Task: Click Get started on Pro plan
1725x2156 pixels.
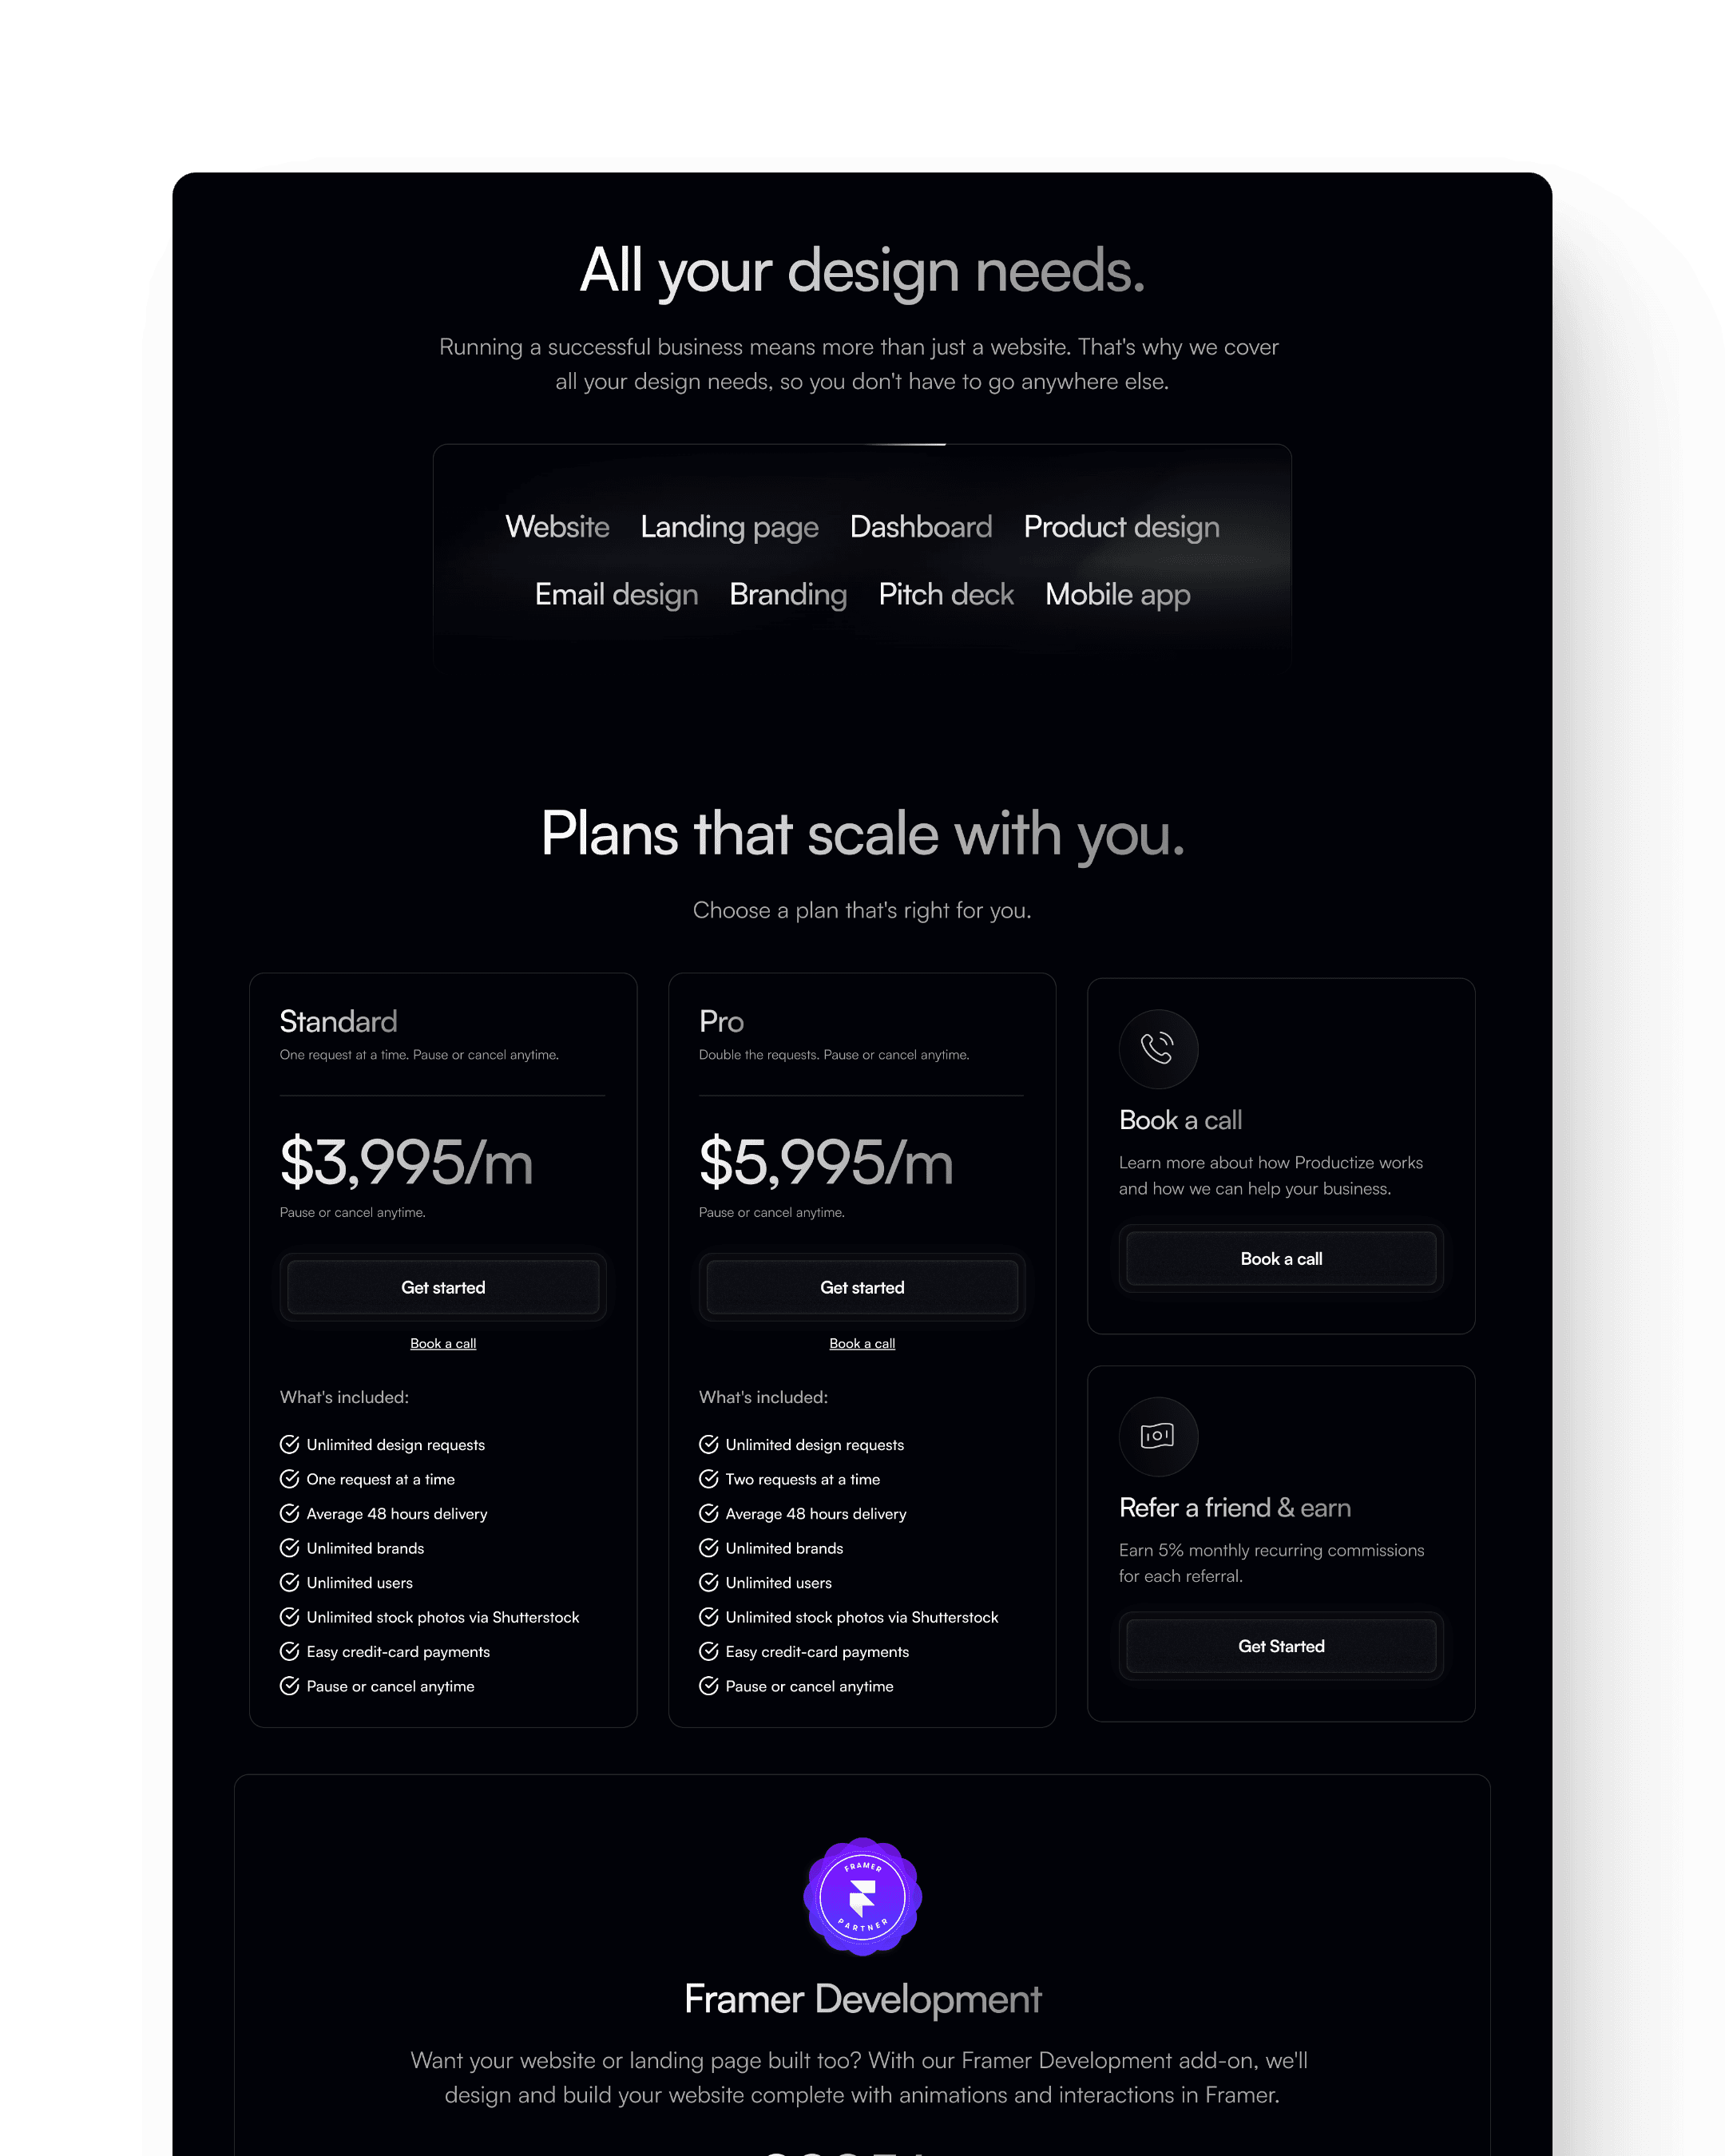Action: [861, 1286]
